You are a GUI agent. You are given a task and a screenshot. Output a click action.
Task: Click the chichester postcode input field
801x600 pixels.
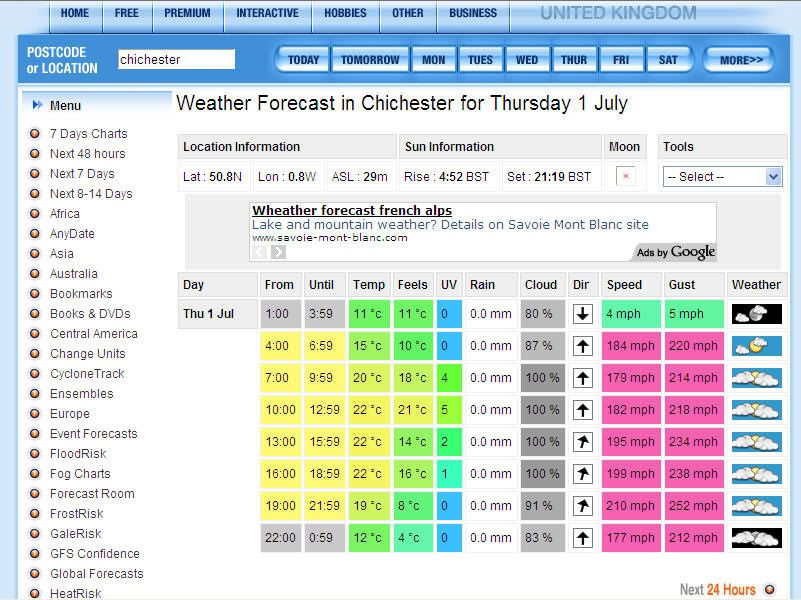click(175, 59)
